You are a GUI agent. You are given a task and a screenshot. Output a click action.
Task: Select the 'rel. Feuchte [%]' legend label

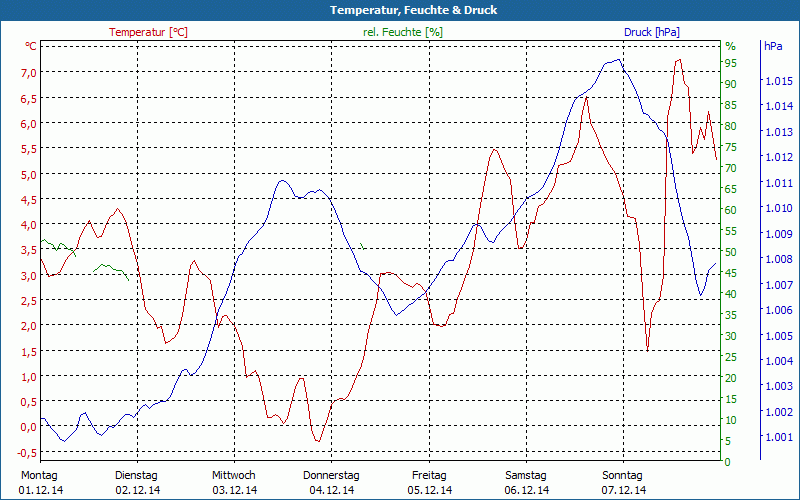point(403,32)
